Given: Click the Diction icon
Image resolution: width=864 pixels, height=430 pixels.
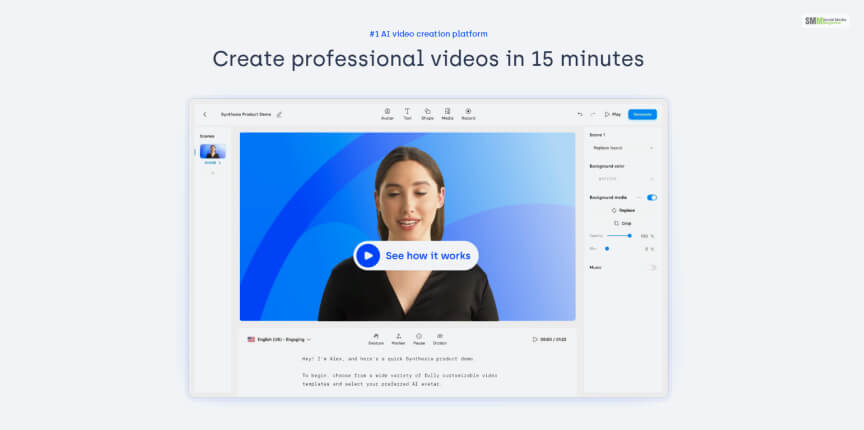Looking at the screenshot, I should 440,338.
